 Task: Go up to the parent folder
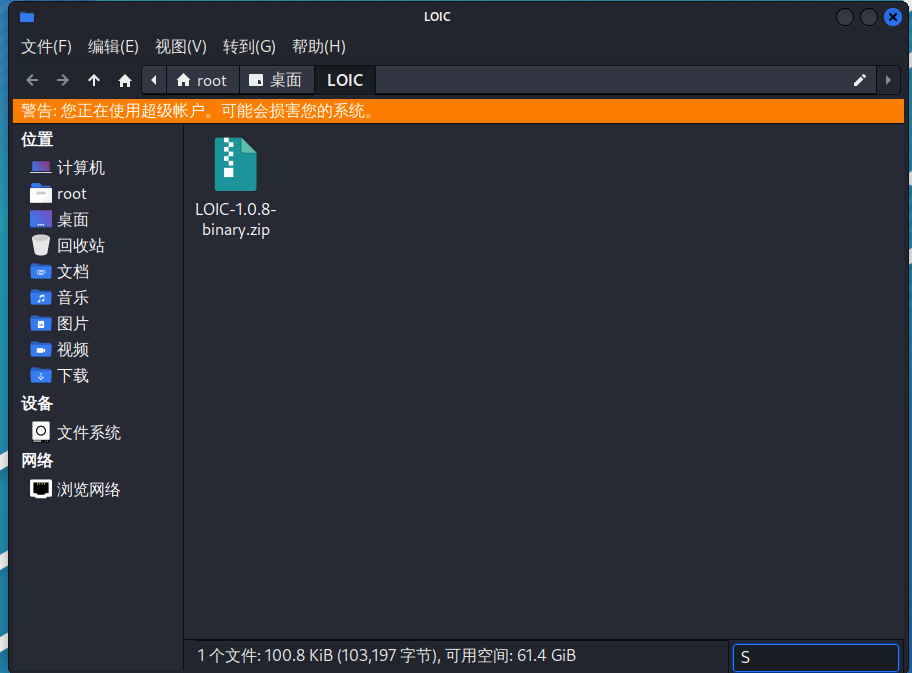click(93, 80)
